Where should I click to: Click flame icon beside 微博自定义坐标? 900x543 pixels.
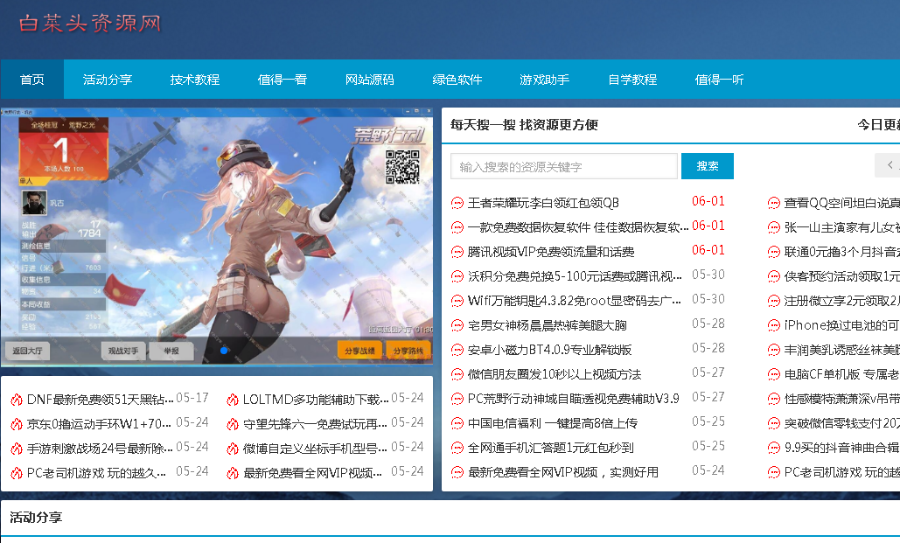232,449
